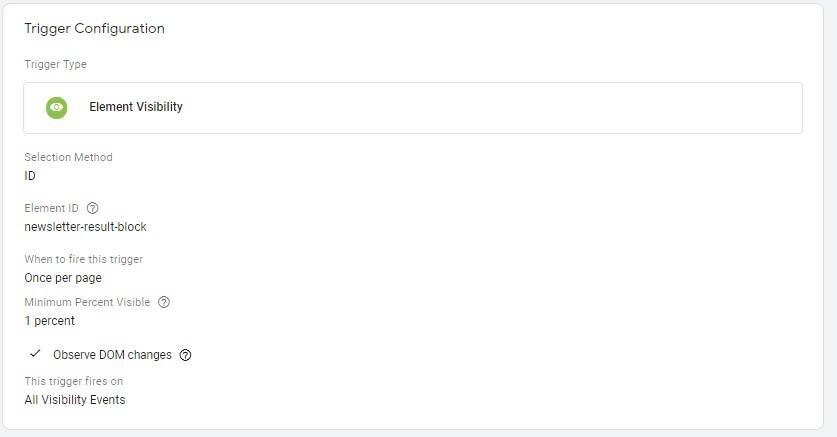The width and height of the screenshot is (837, 437).
Task: Select the Element Visibility trigger type name
Action: coord(136,107)
